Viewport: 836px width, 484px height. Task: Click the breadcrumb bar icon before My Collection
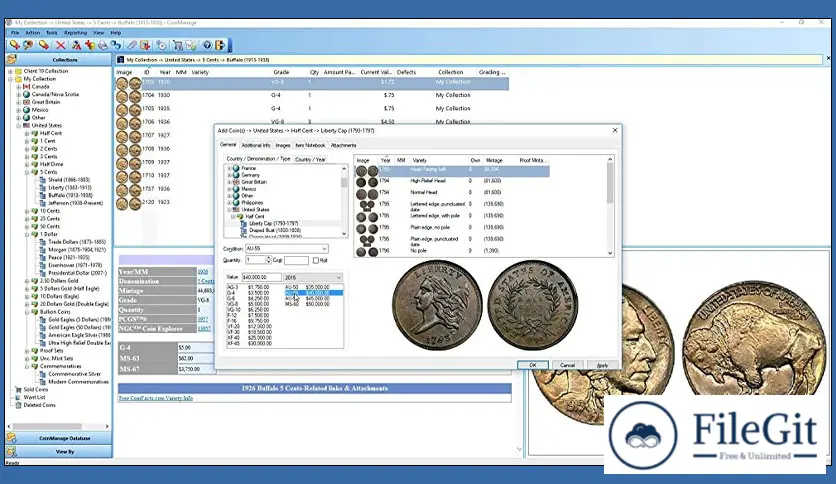click(120, 60)
